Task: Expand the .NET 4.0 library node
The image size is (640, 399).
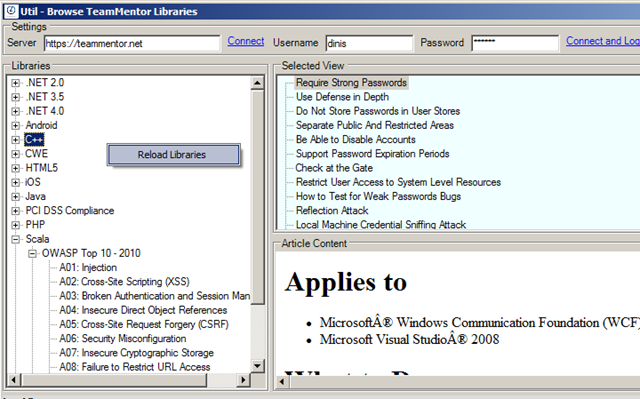Action: point(16,111)
